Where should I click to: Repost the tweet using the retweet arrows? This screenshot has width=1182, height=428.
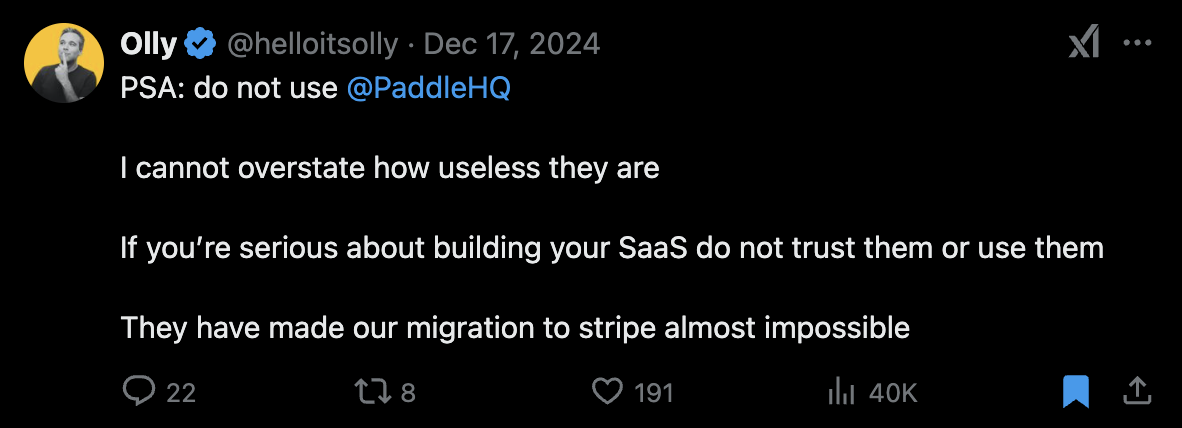pyautogui.click(x=372, y=391)
